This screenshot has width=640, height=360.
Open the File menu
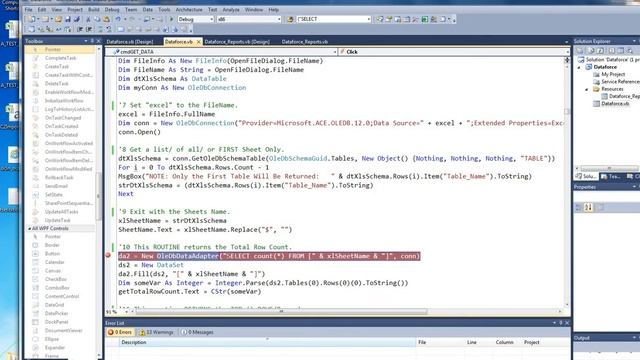click(x=28, y=9)
